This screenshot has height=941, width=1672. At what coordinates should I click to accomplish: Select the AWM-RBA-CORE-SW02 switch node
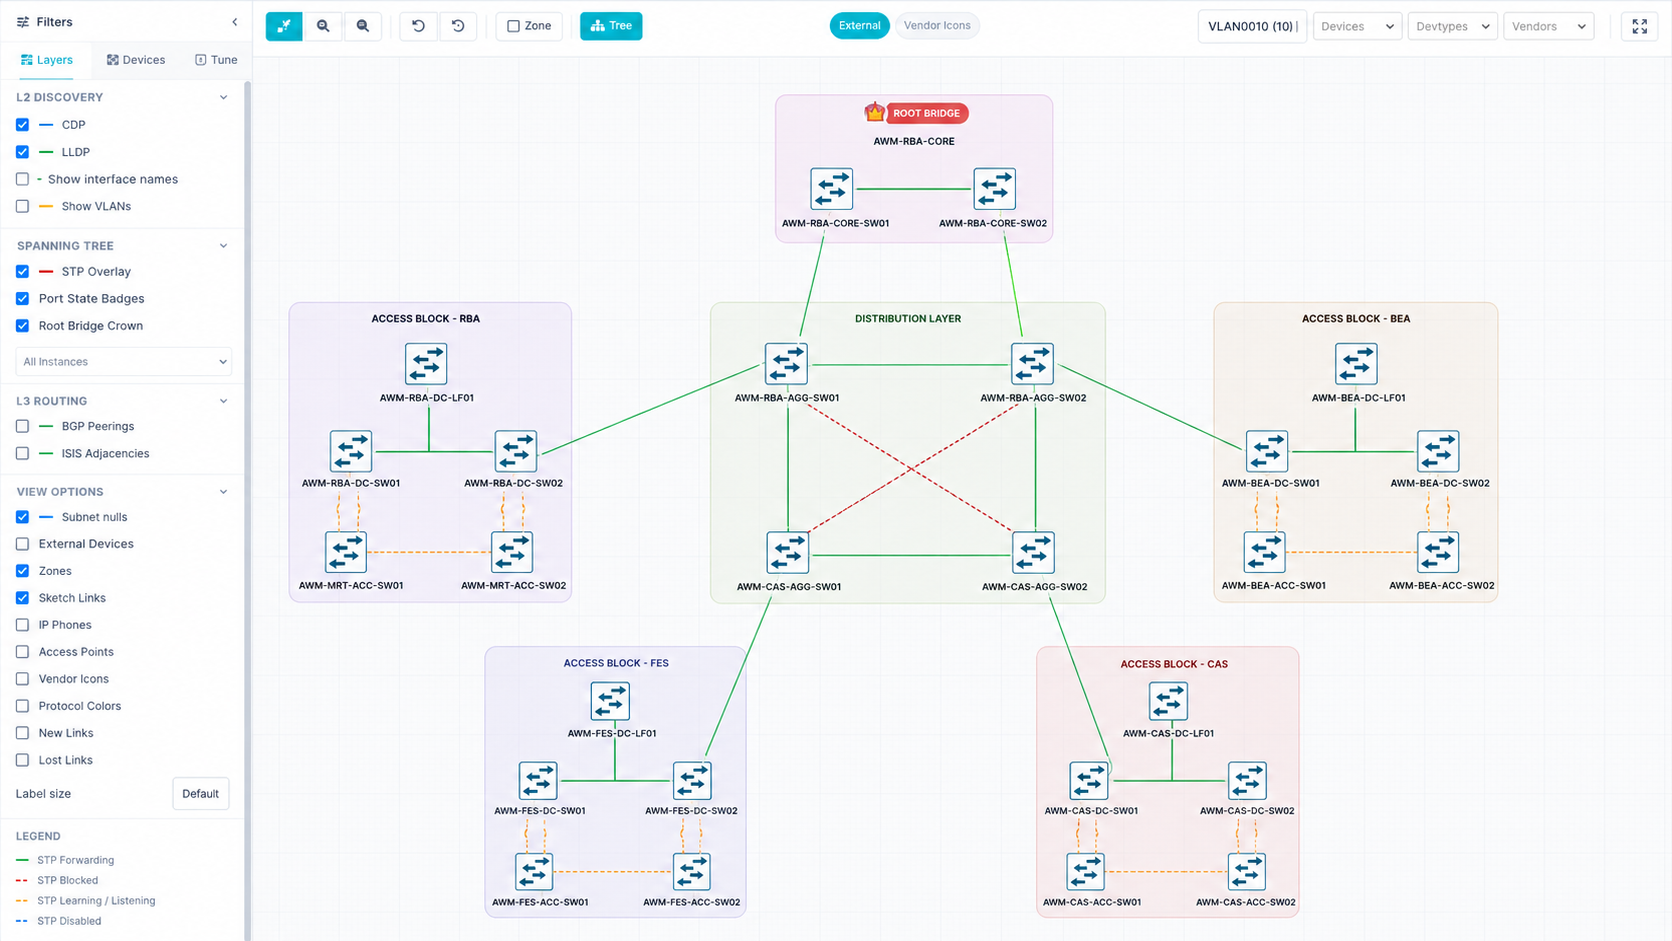tap(995, 189)
